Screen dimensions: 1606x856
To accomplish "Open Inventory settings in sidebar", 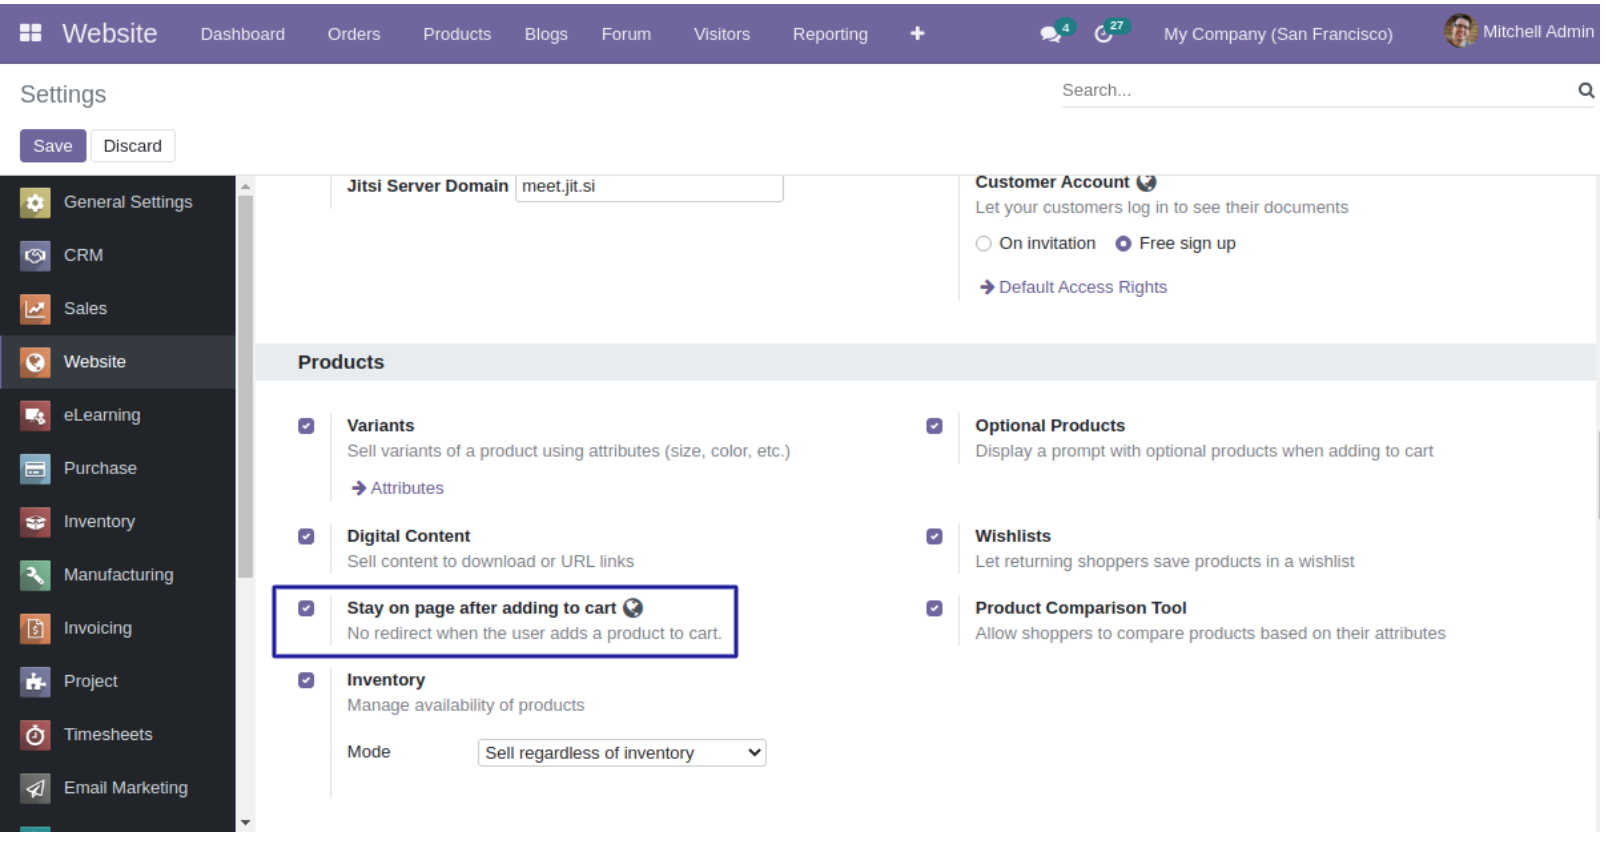I will click(99, 522).
